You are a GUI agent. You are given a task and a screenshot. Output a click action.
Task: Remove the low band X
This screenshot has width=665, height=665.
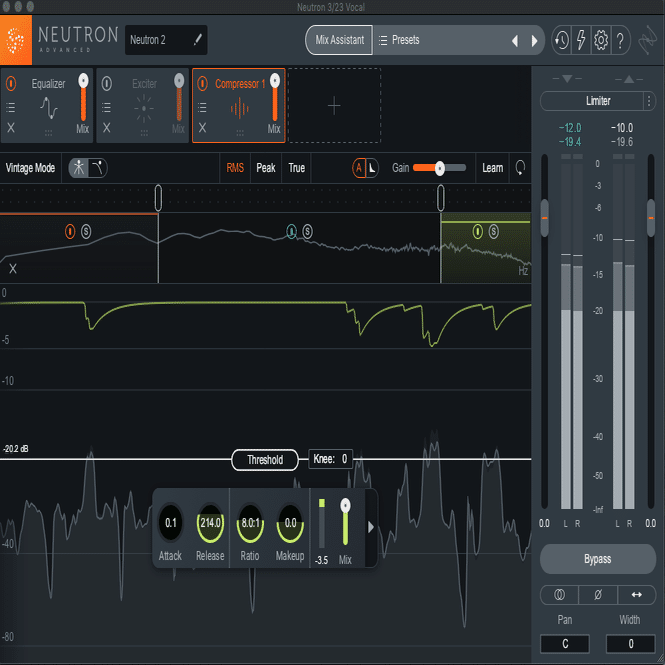[x=13, y=268]
